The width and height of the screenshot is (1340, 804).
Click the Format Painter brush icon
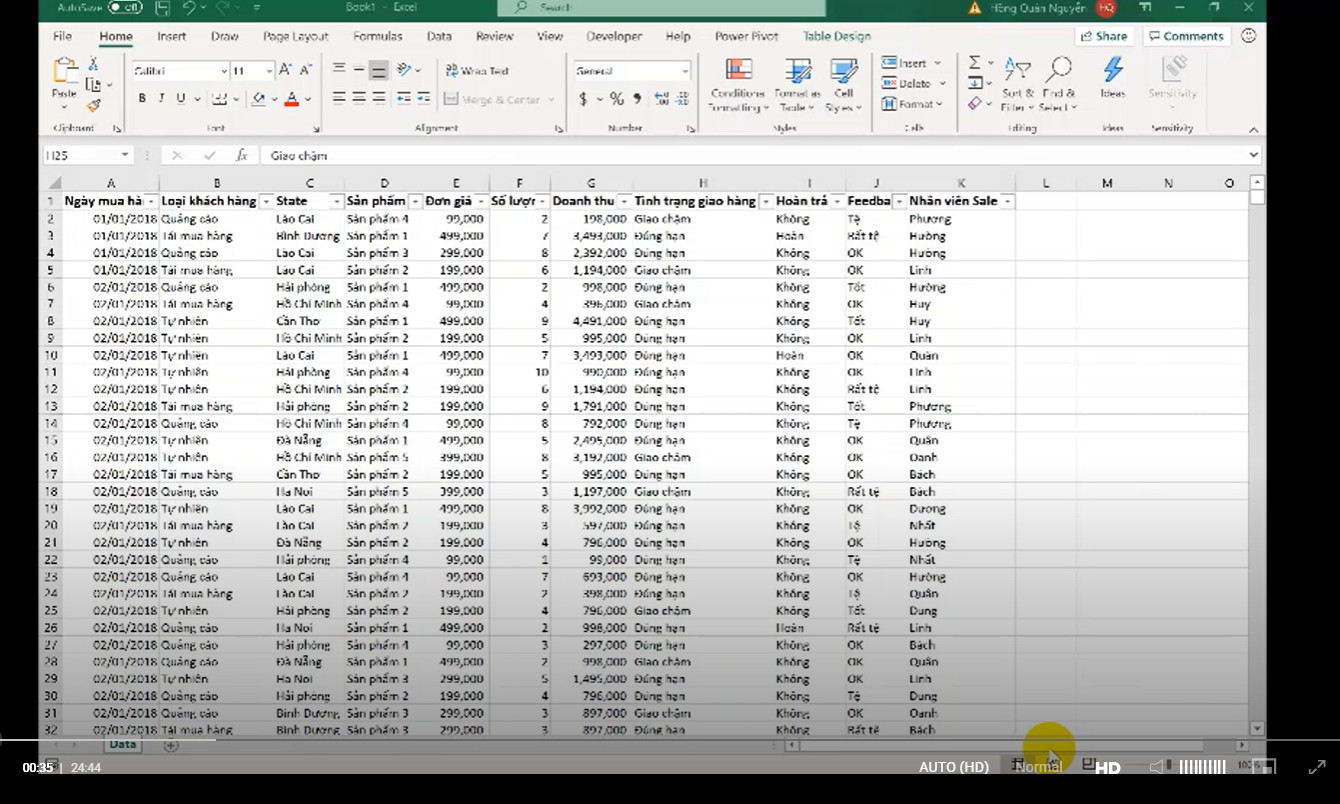(94, 105)
